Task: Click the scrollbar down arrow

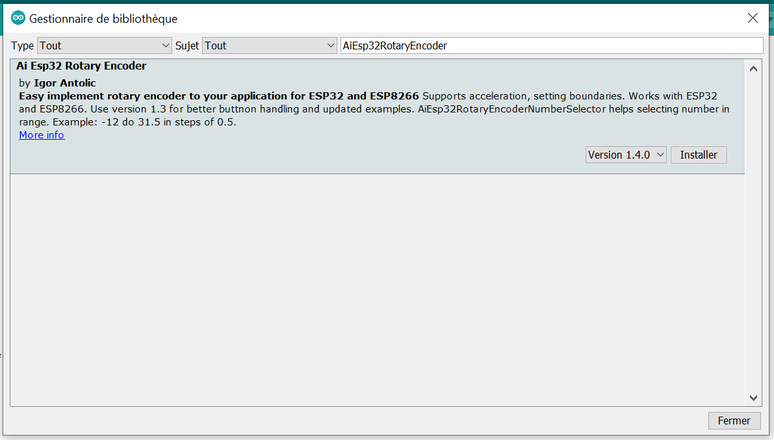Action: [x=754, y=397]
